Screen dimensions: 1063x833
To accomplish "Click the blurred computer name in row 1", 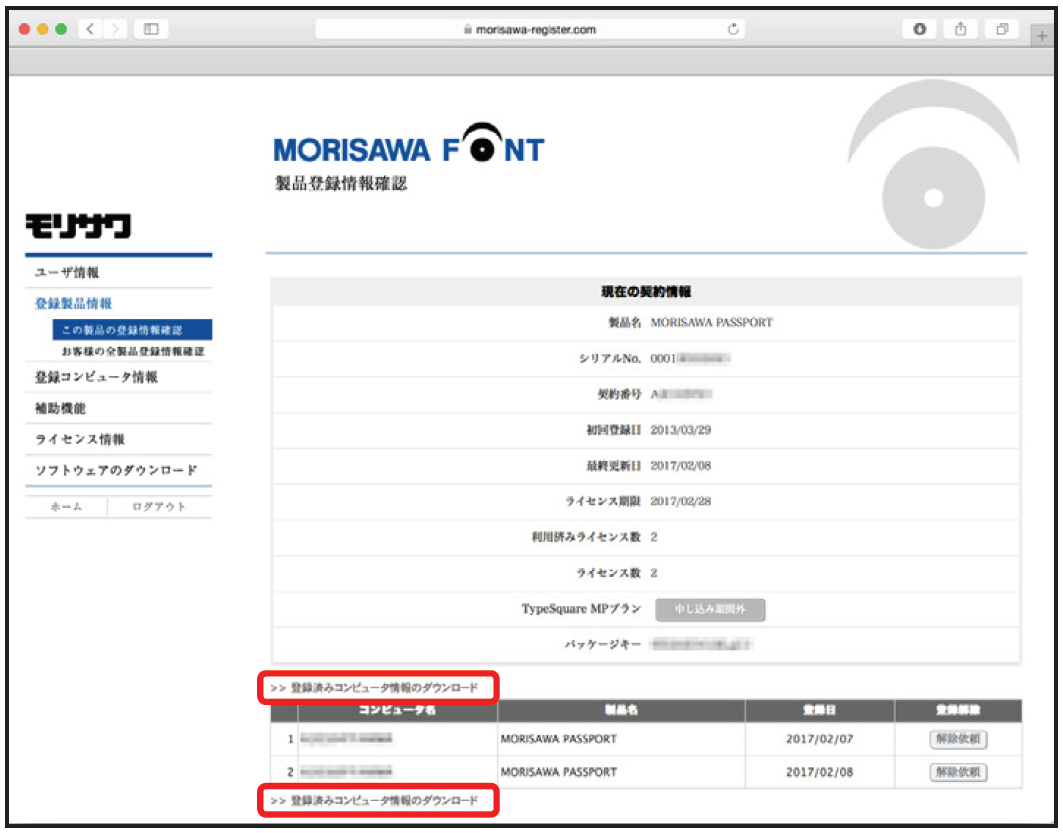I will [346, 739].
